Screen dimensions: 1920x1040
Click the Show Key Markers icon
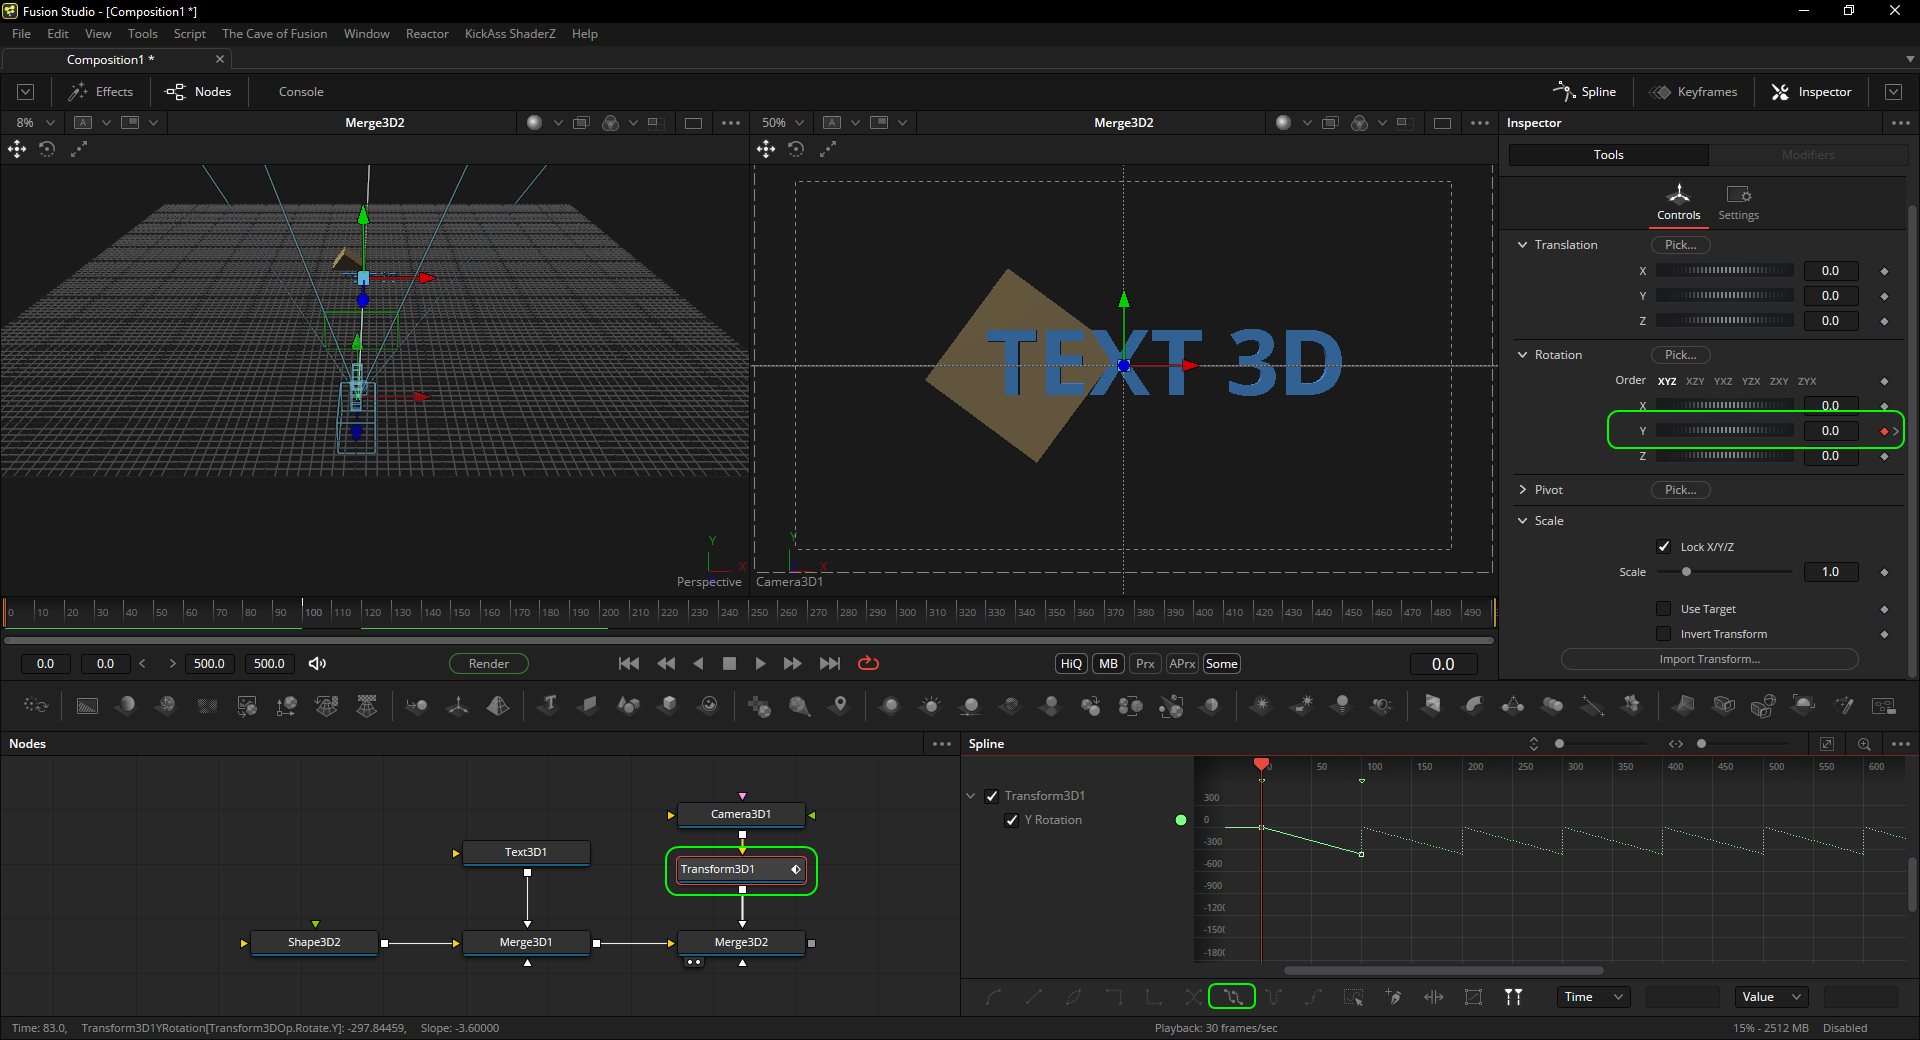(1513, 997)
